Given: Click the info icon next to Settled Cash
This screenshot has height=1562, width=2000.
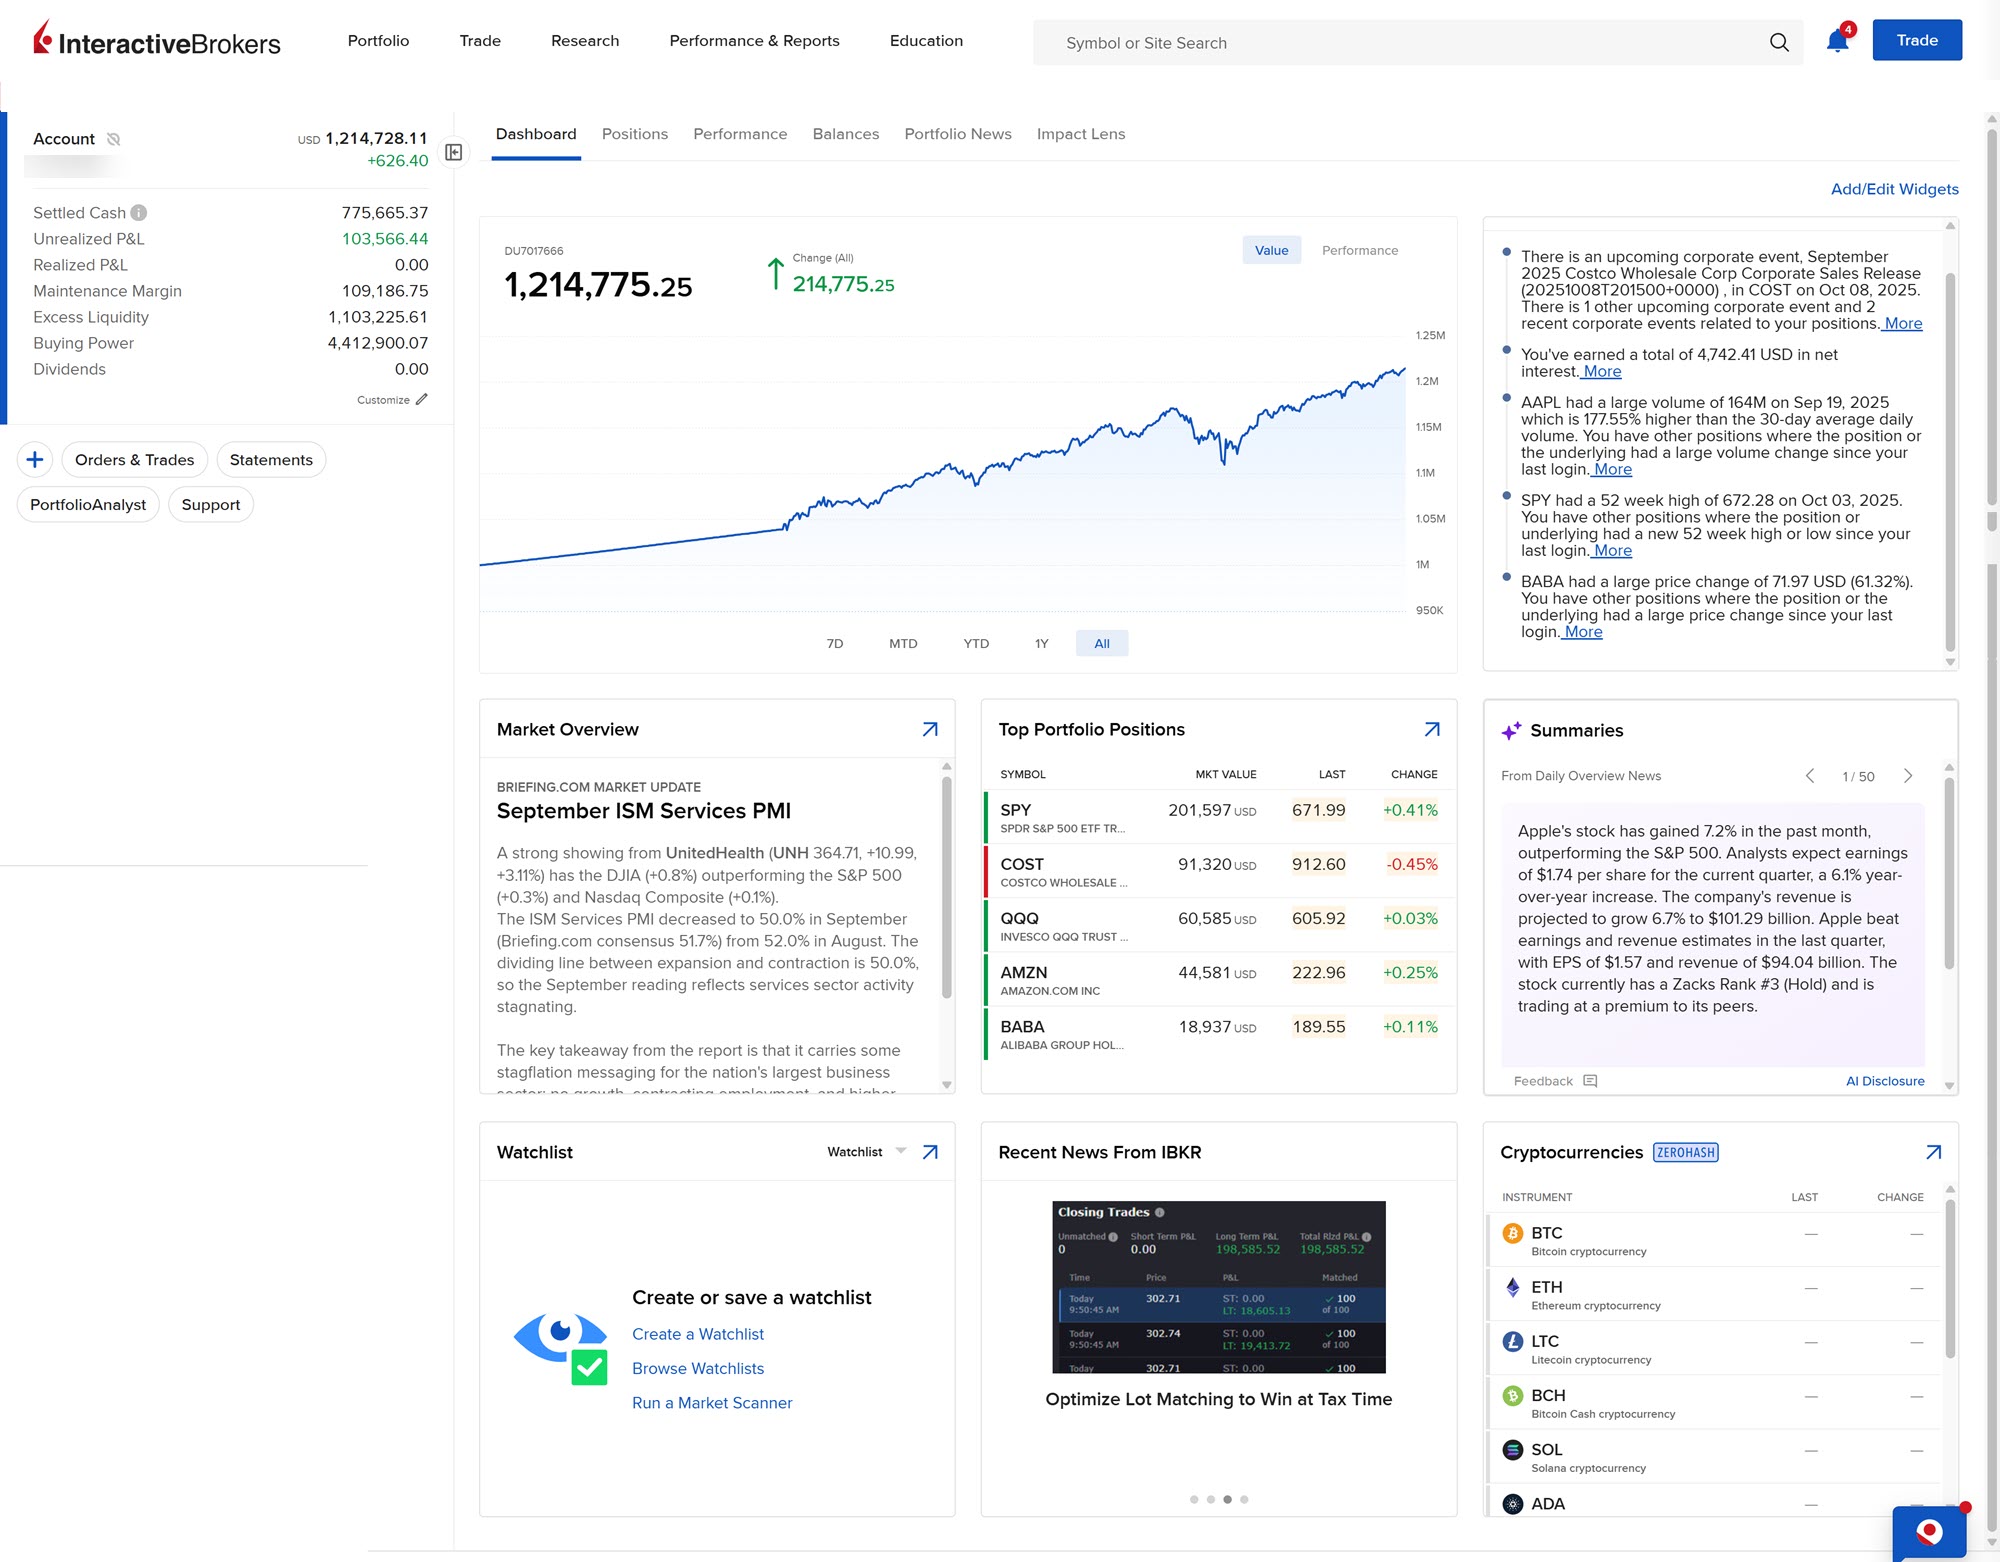Looking at the screenshot, I should (138, 212).
